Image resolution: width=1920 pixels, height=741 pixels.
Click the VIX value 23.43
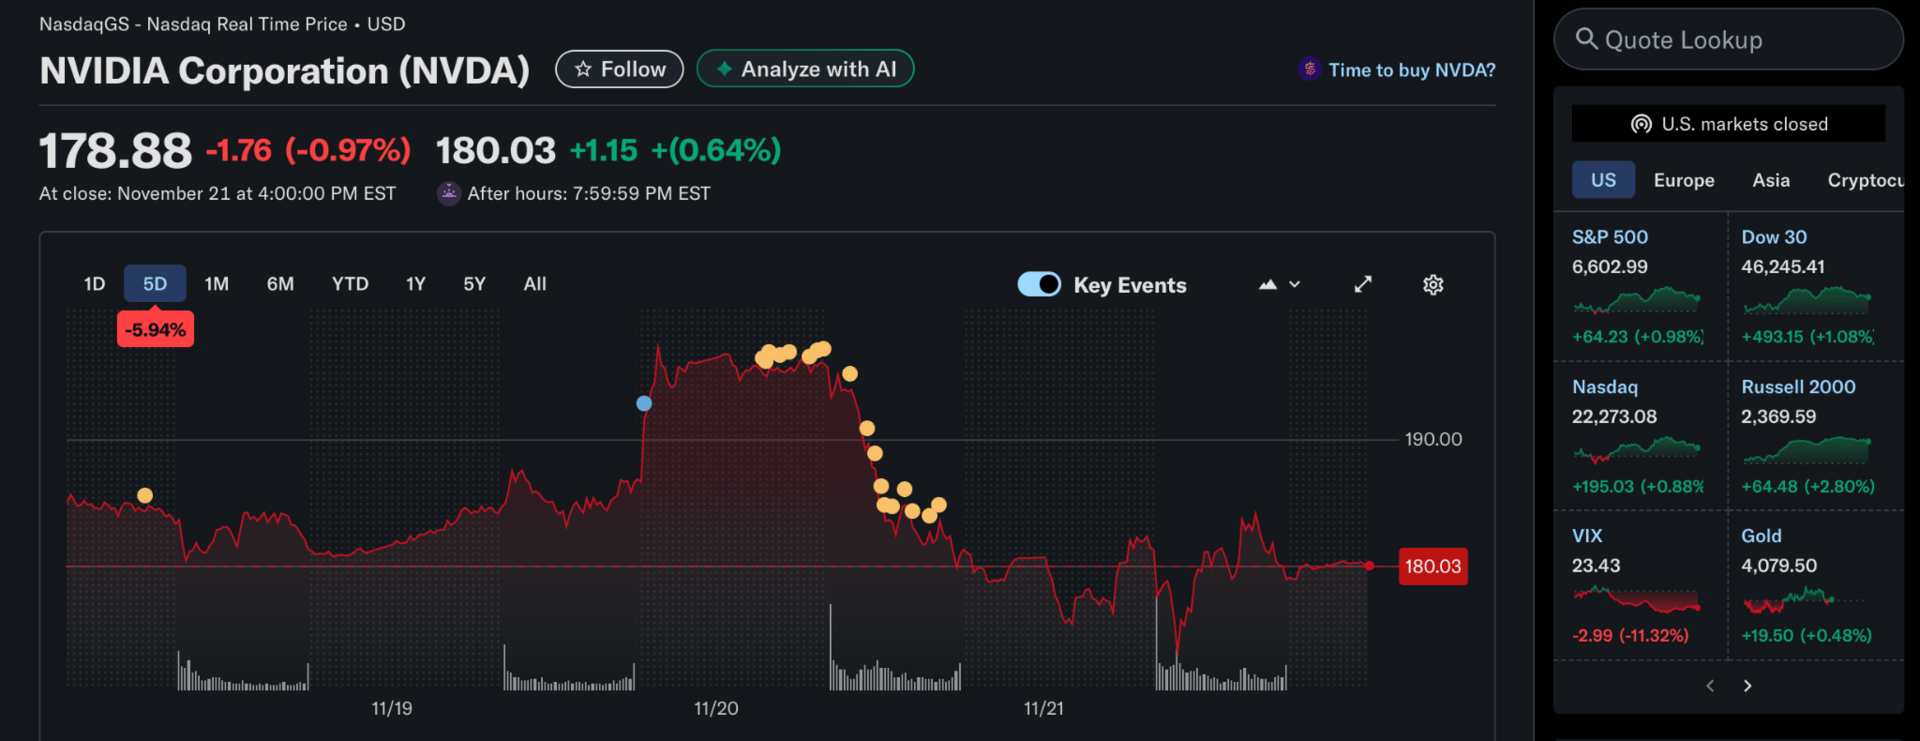coord(1596,566)
